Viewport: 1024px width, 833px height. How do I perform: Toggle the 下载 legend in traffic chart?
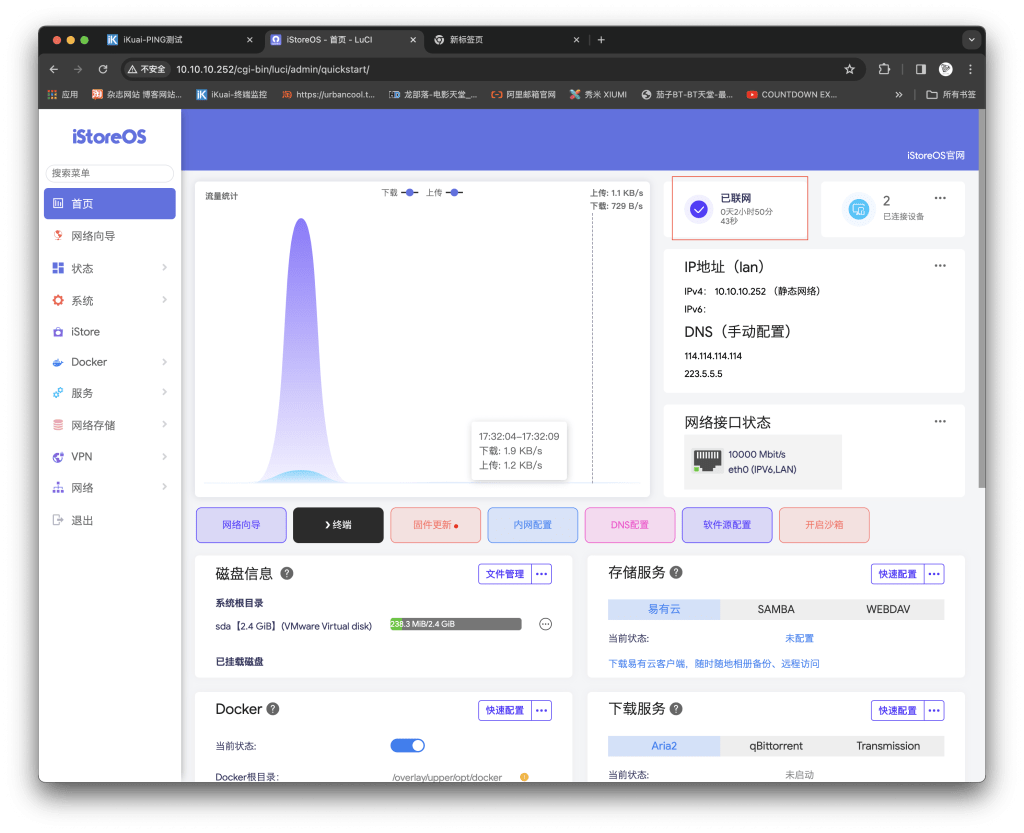400,192
